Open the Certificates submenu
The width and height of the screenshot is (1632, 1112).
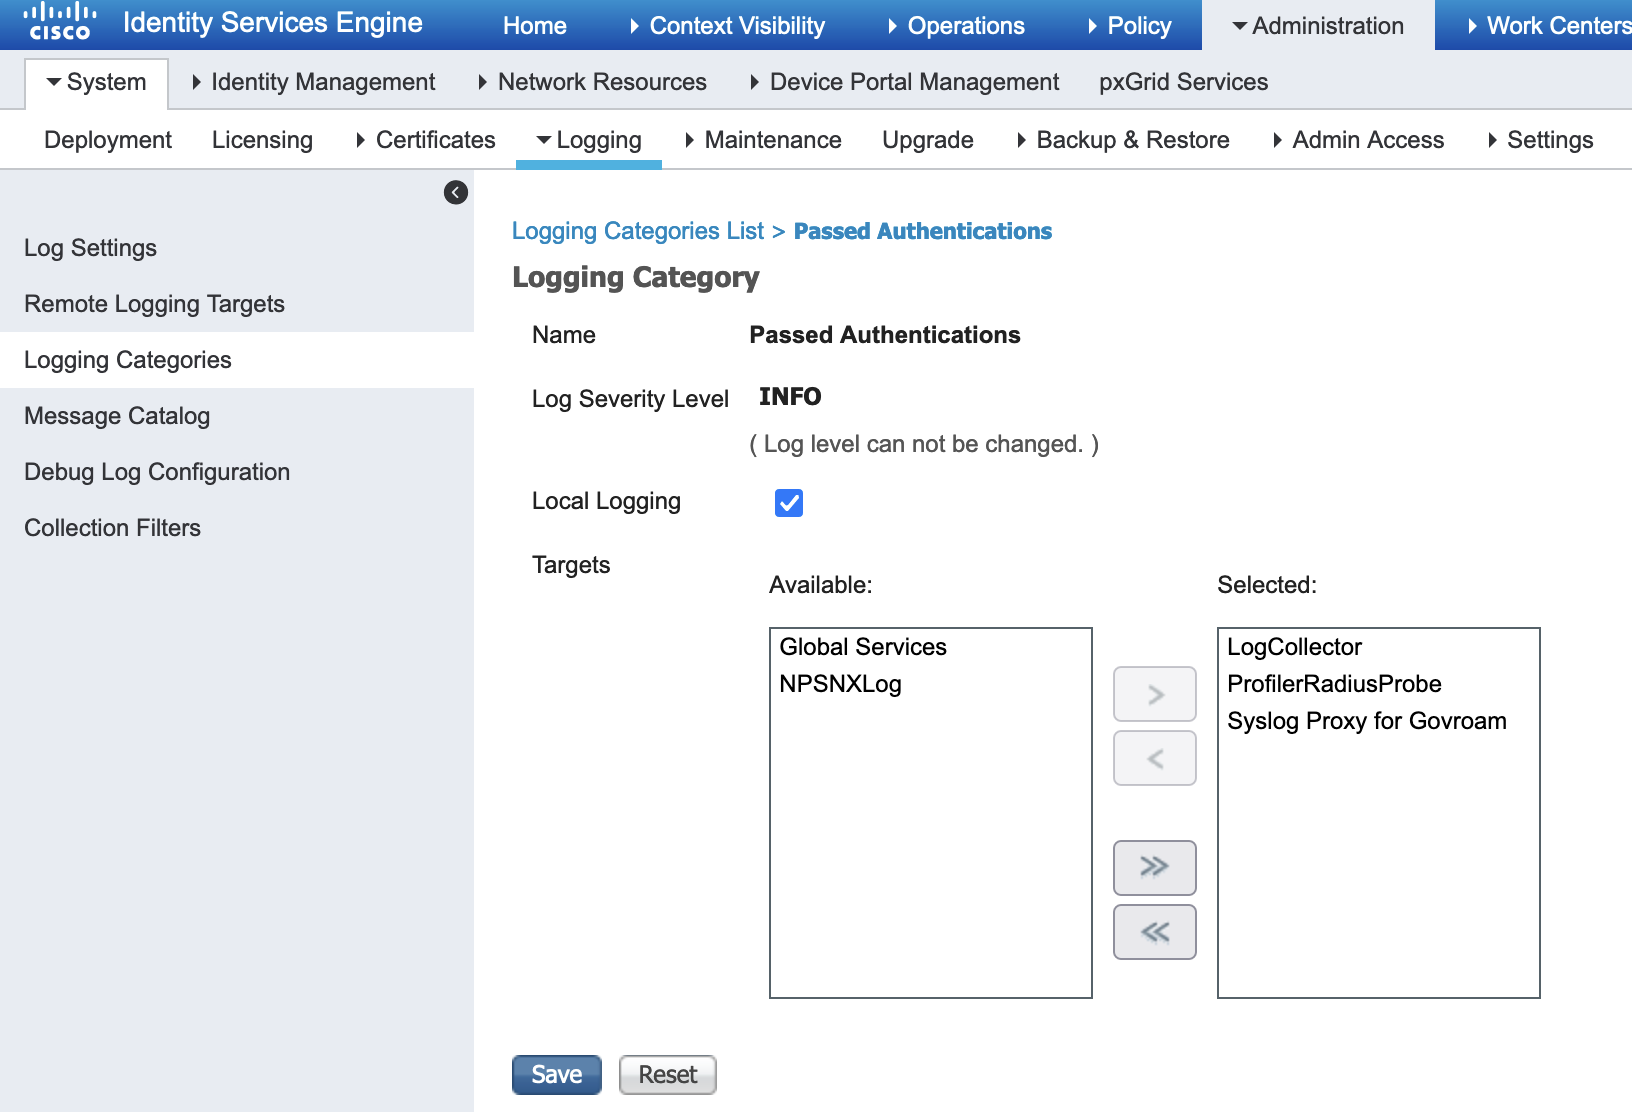tap(426, 140)
